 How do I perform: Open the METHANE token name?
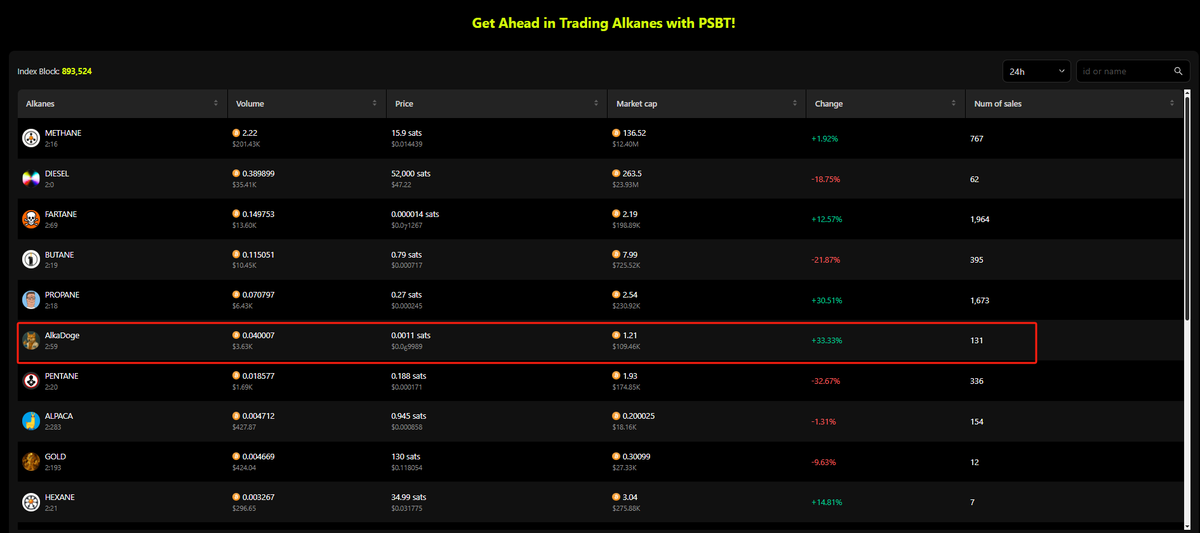tap(63, 133)
